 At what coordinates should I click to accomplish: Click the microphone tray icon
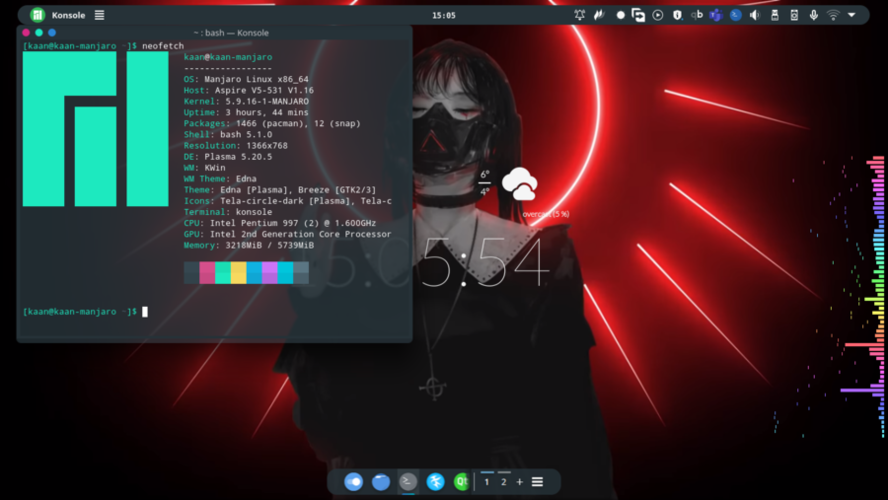click(813, 15)
